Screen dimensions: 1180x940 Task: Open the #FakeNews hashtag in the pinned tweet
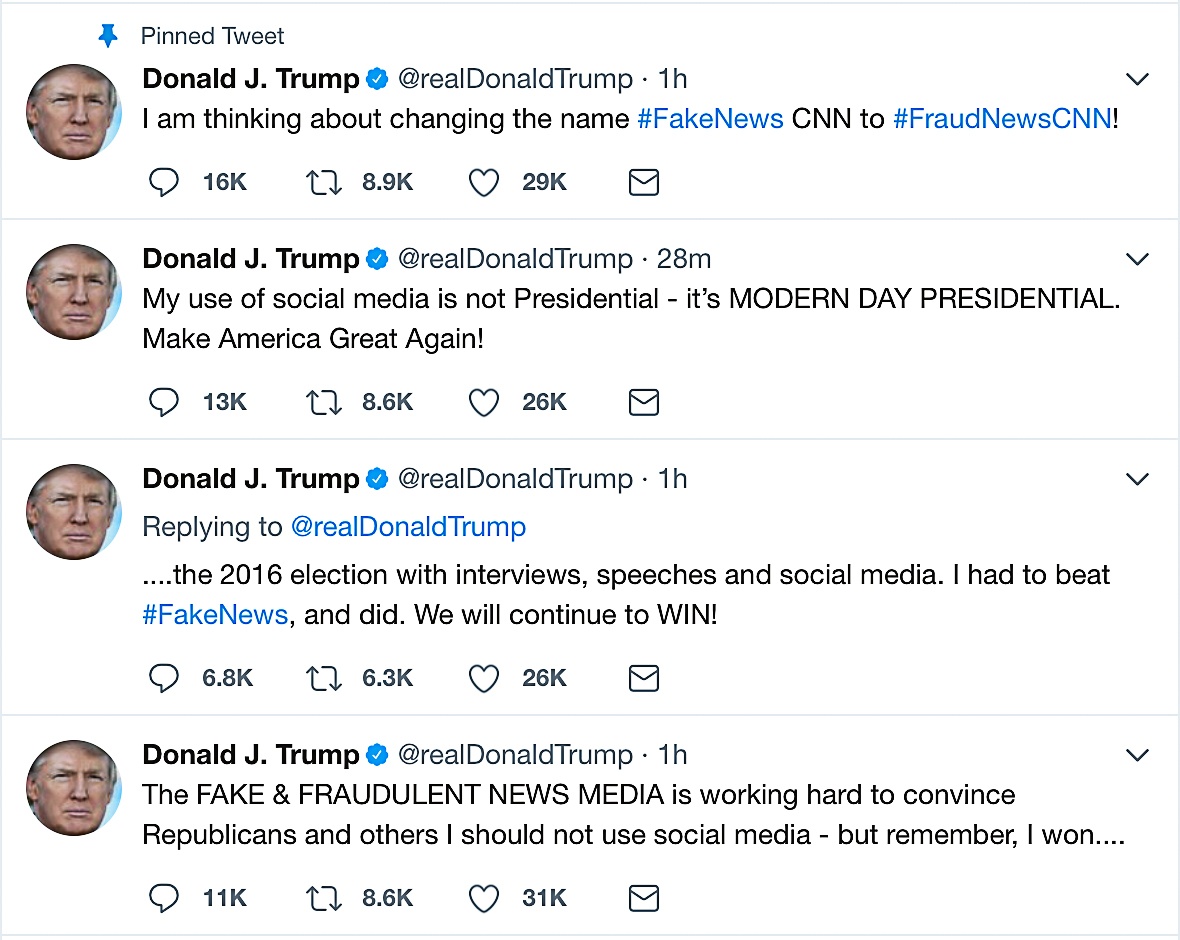pyautogui.click(x=710, y=118)
